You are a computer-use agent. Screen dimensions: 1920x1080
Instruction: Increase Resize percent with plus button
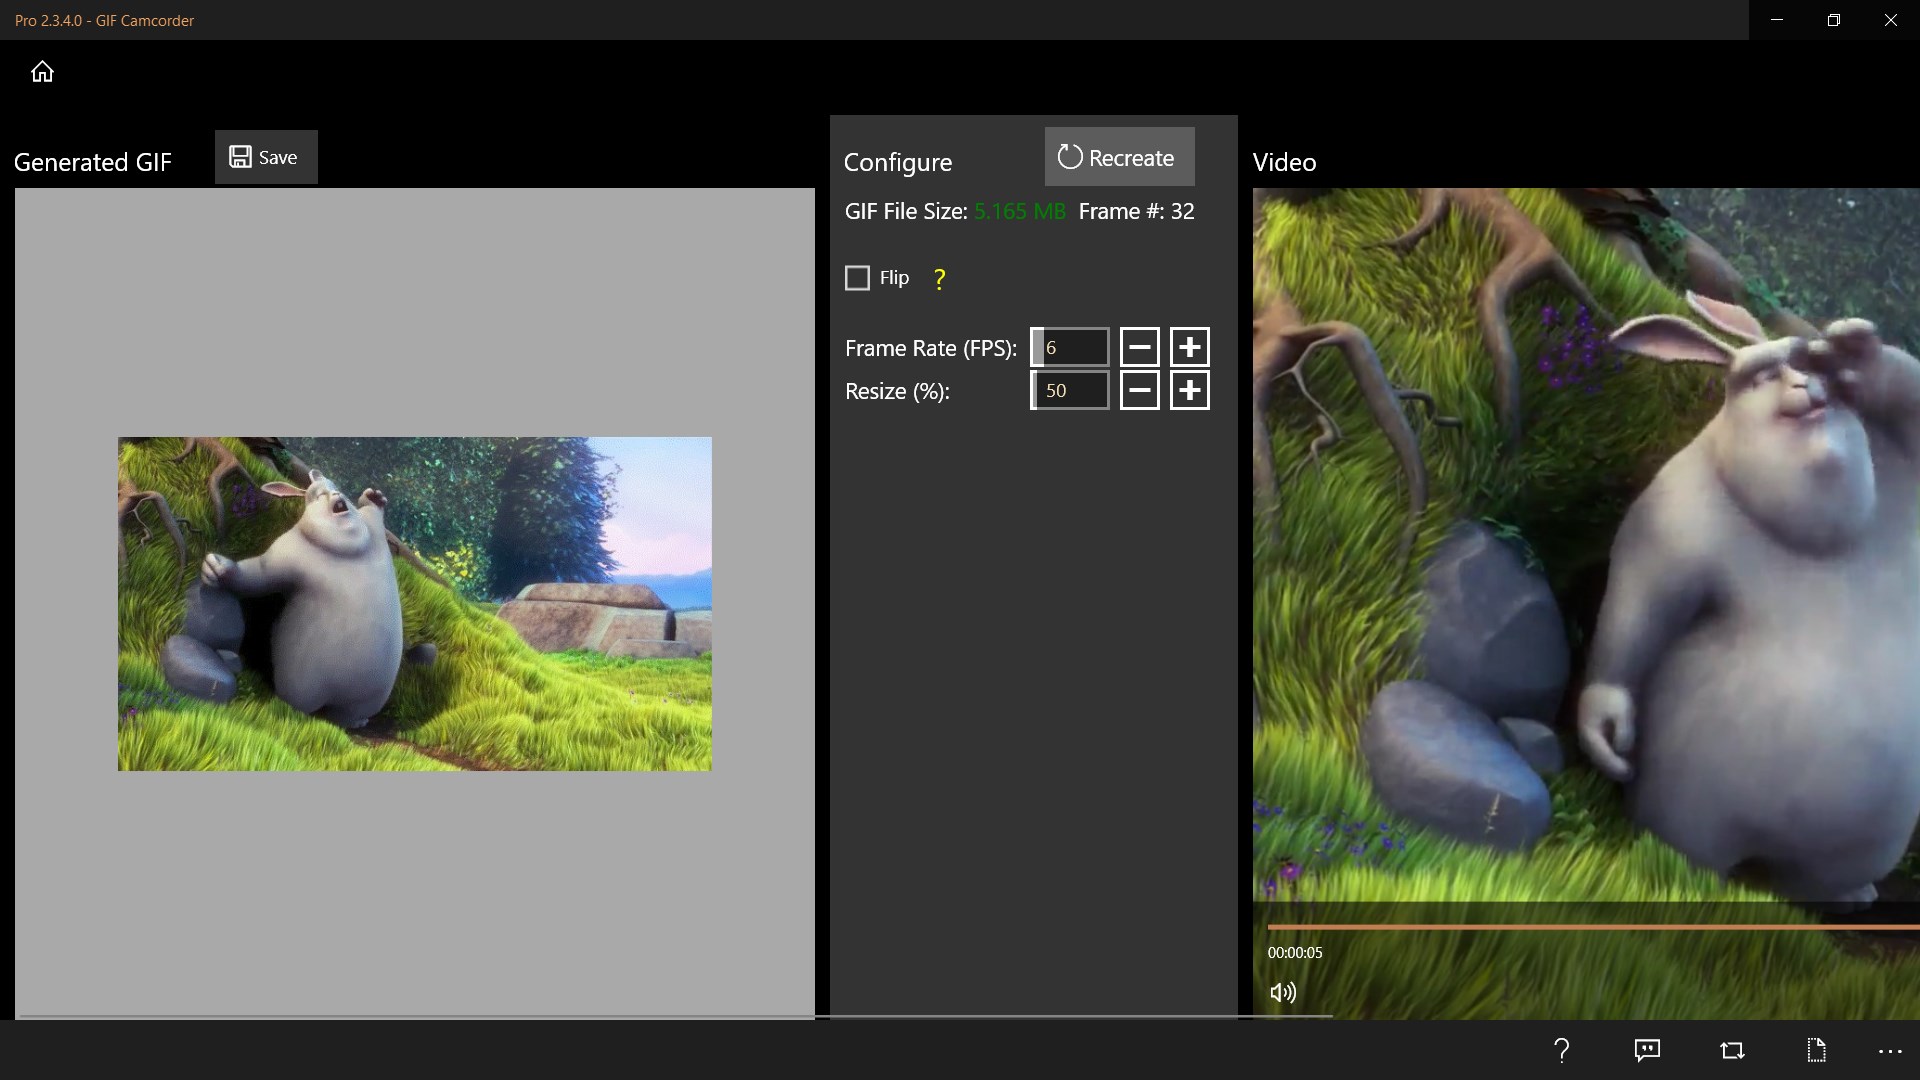(1189, 390)
